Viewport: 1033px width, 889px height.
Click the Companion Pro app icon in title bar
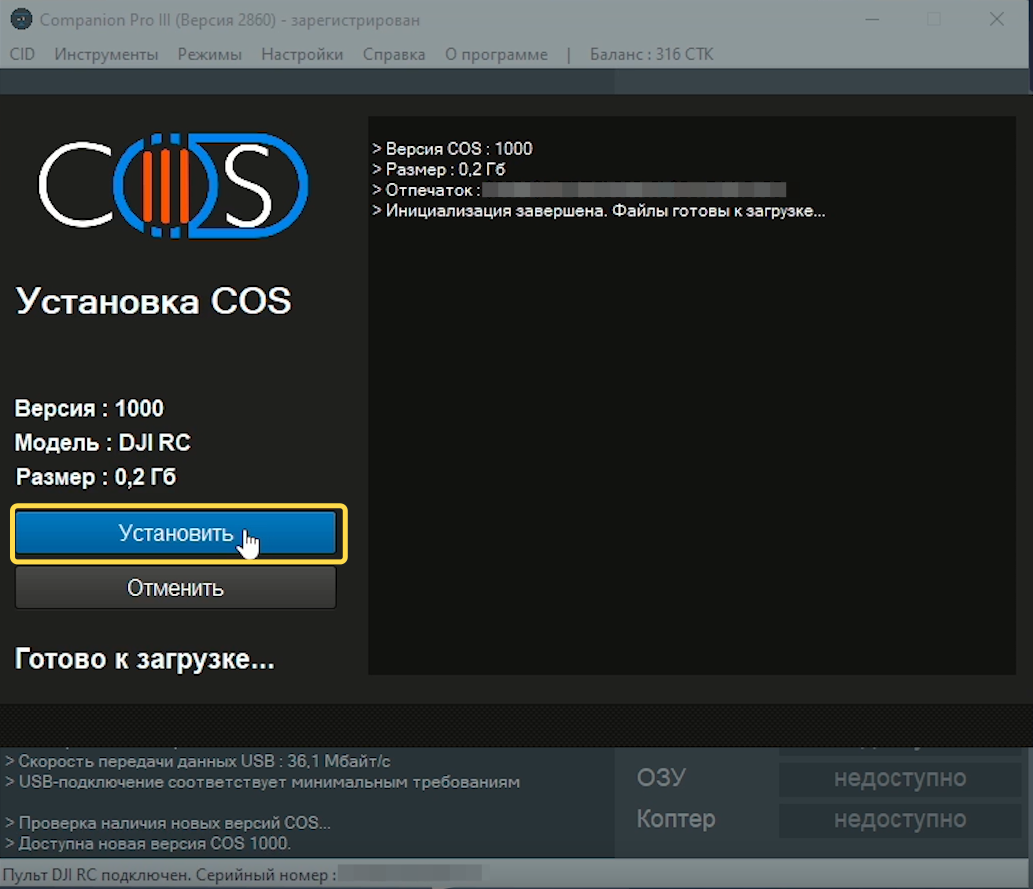click(21, 19)
